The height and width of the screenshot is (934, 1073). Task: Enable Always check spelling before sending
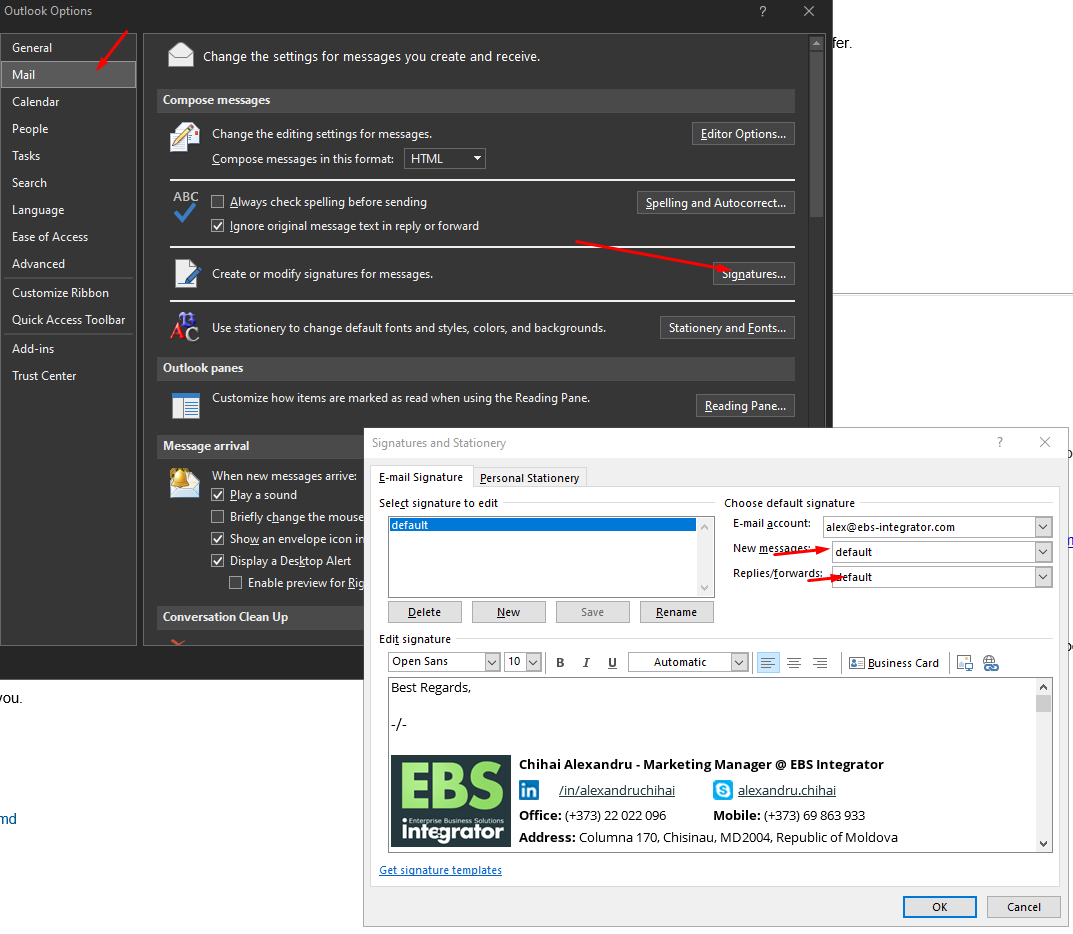tap(218, 202)
